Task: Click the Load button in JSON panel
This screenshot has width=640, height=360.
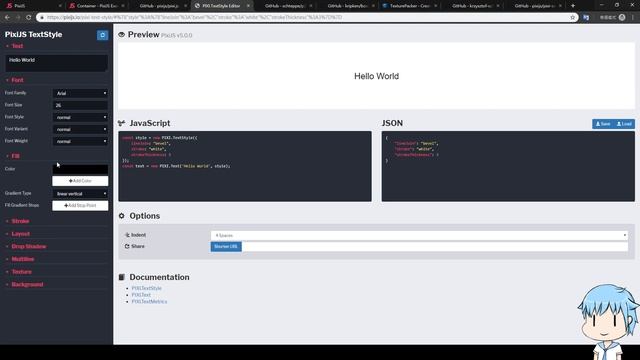Action: click(624, 124)
